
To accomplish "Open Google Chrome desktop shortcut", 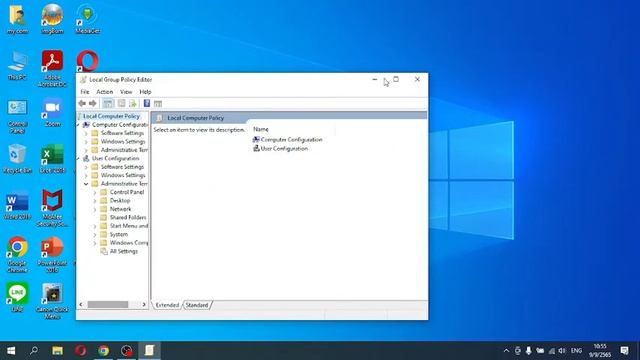I will pos(17,255).
